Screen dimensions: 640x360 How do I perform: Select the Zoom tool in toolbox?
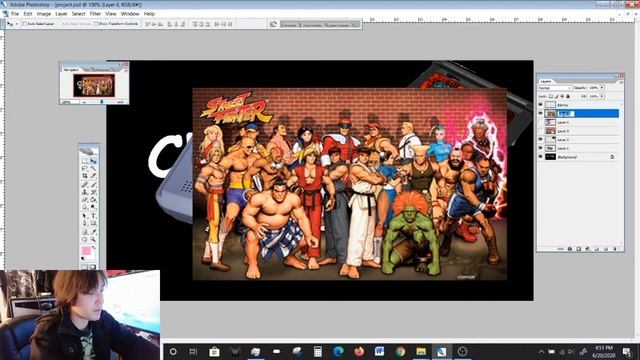click(x=93, y=240)
